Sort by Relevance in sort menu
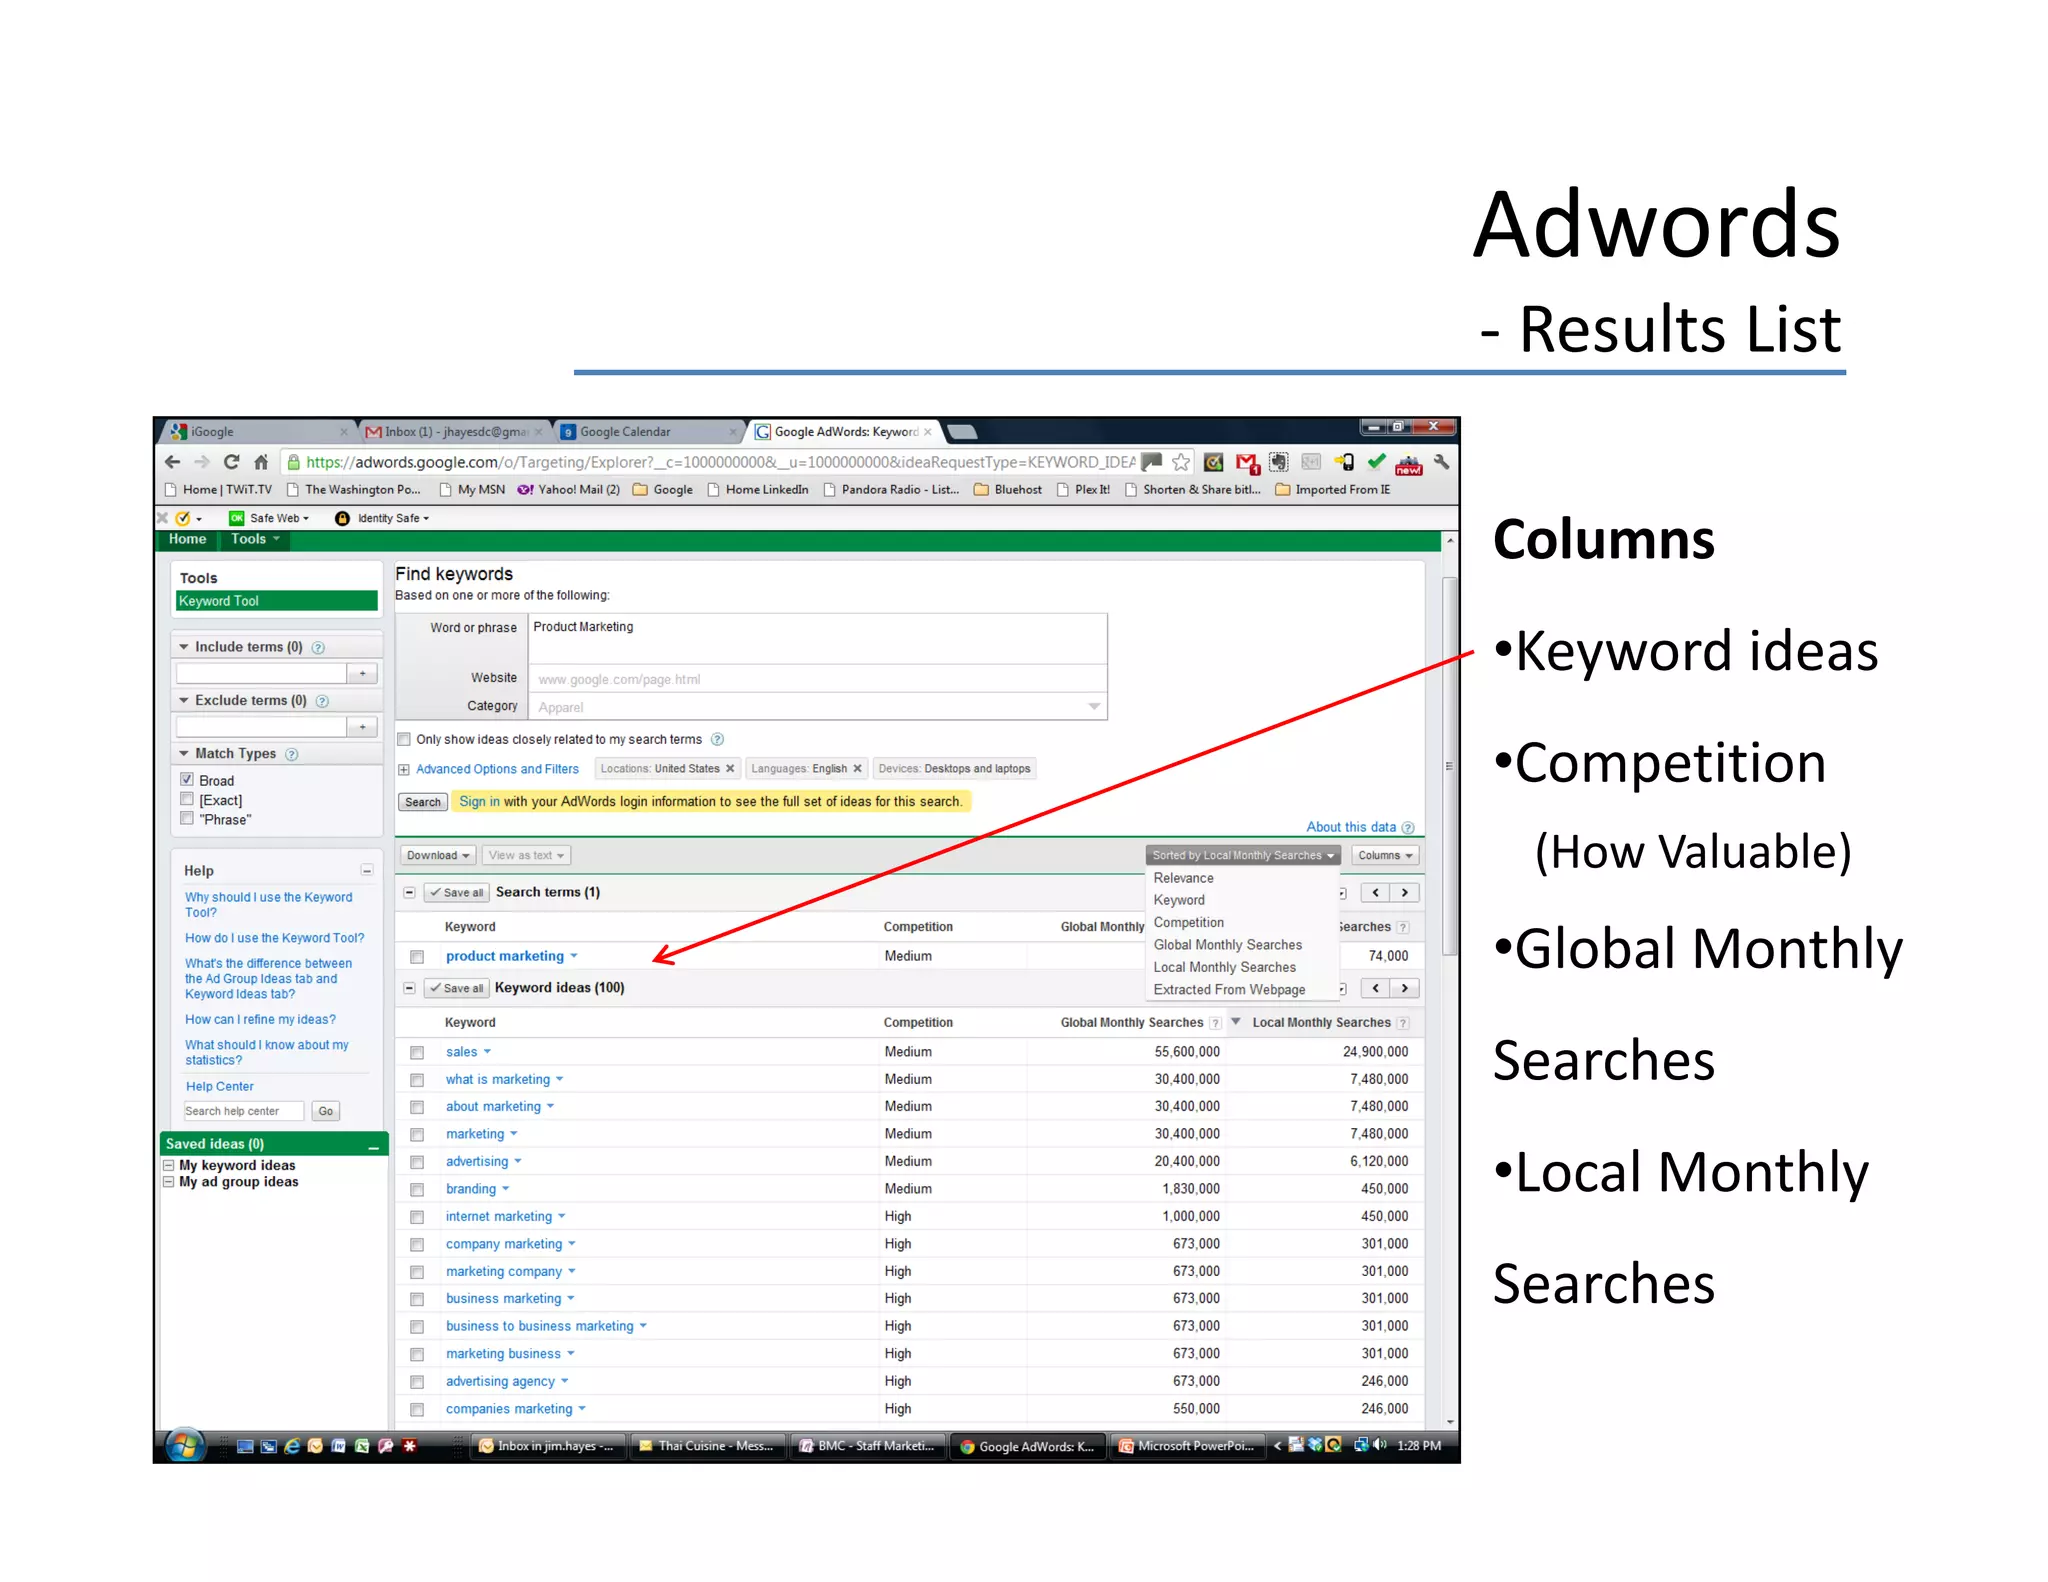 (1184, 878)
